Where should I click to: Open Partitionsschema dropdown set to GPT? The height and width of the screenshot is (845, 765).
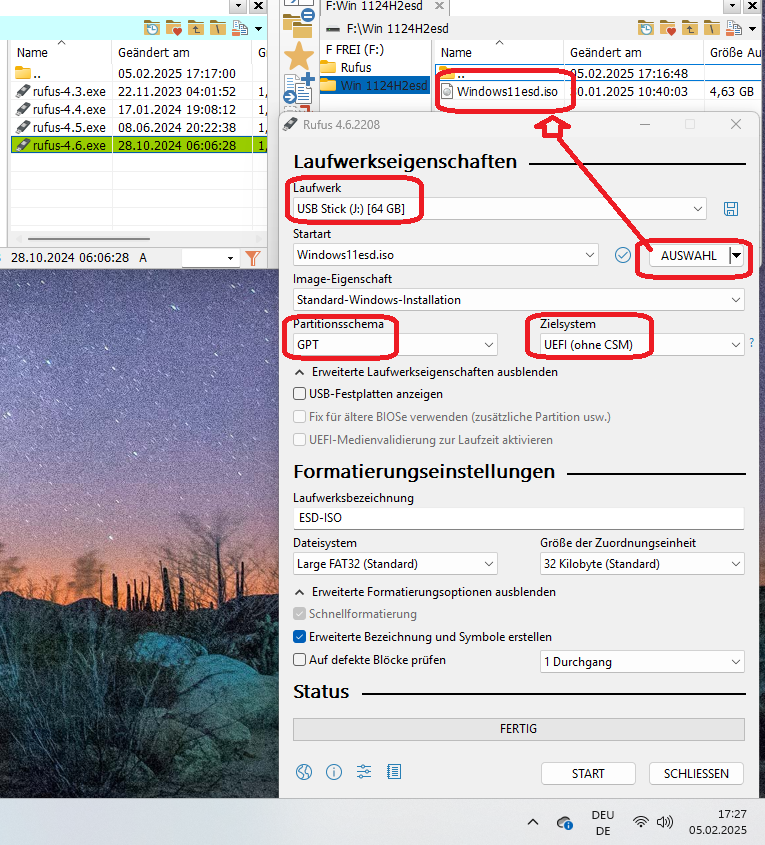395,344
